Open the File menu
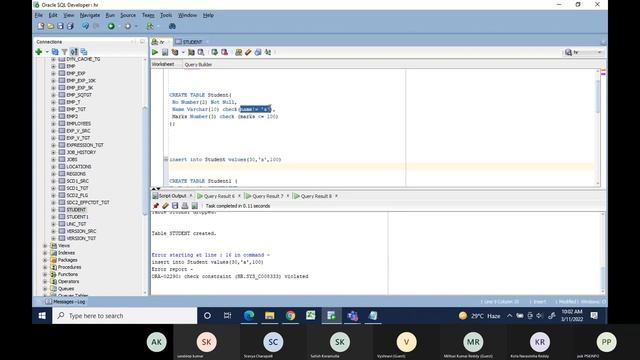640x360 pixels. click(x=39, y=15)
